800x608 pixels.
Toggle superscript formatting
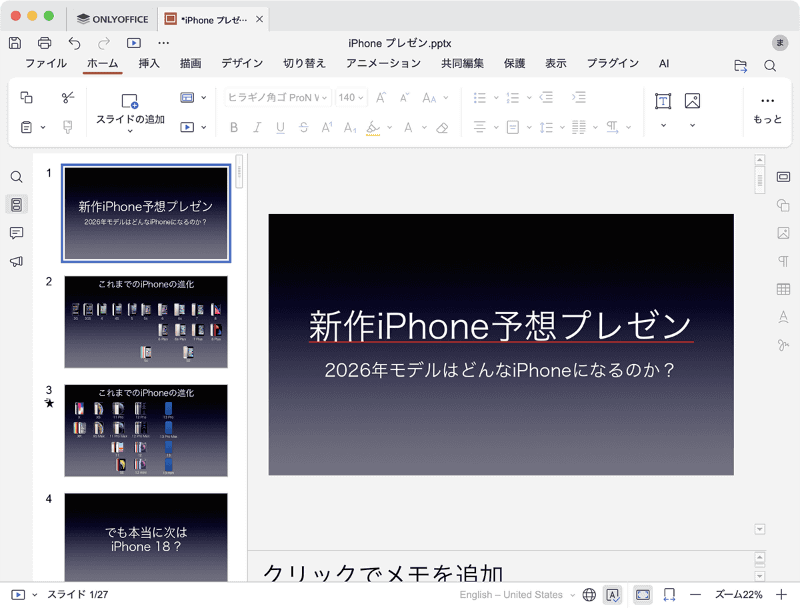(x=327, y=128)
